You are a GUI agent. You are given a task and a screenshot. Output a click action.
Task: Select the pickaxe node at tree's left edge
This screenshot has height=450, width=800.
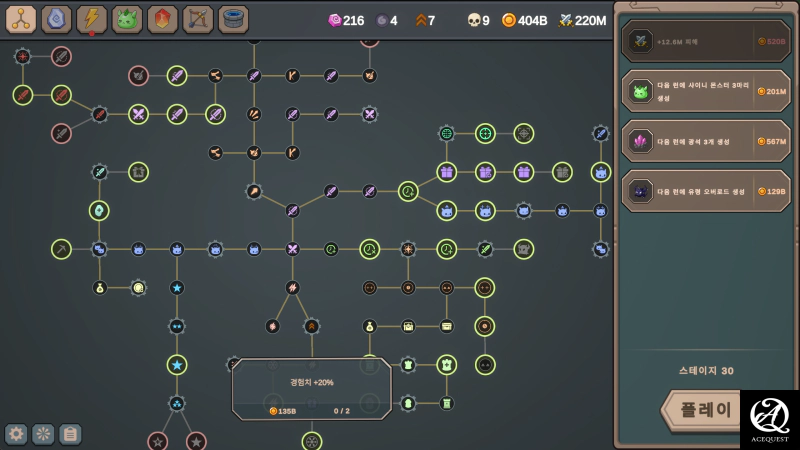coord(61,249)
